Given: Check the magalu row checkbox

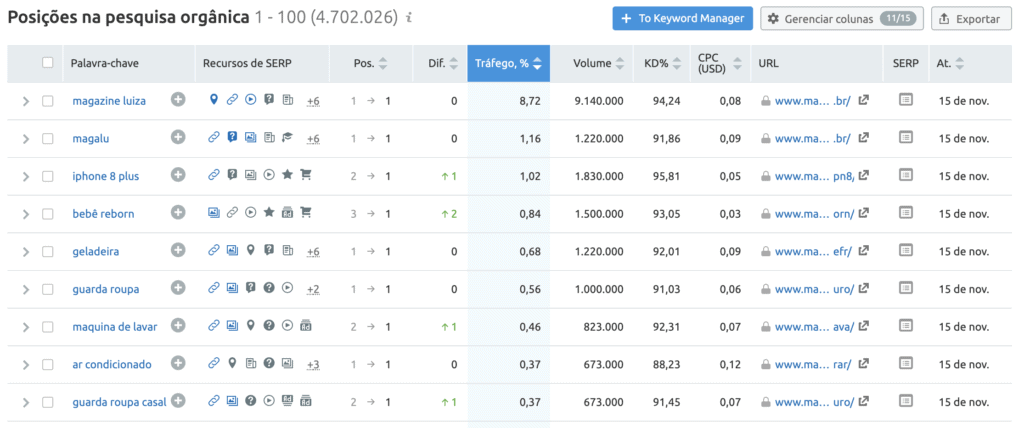Looking at the screenshot, I should (x=48, y=139).
